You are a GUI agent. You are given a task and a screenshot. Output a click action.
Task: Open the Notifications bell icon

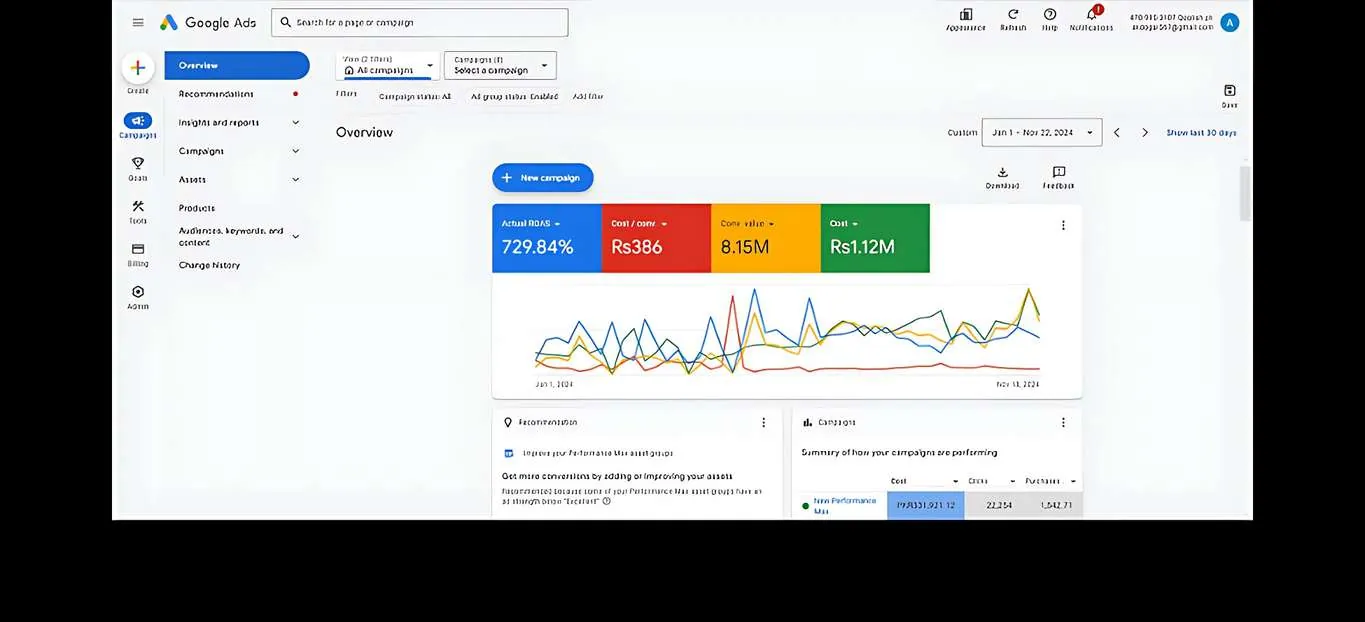[1092, 14]
